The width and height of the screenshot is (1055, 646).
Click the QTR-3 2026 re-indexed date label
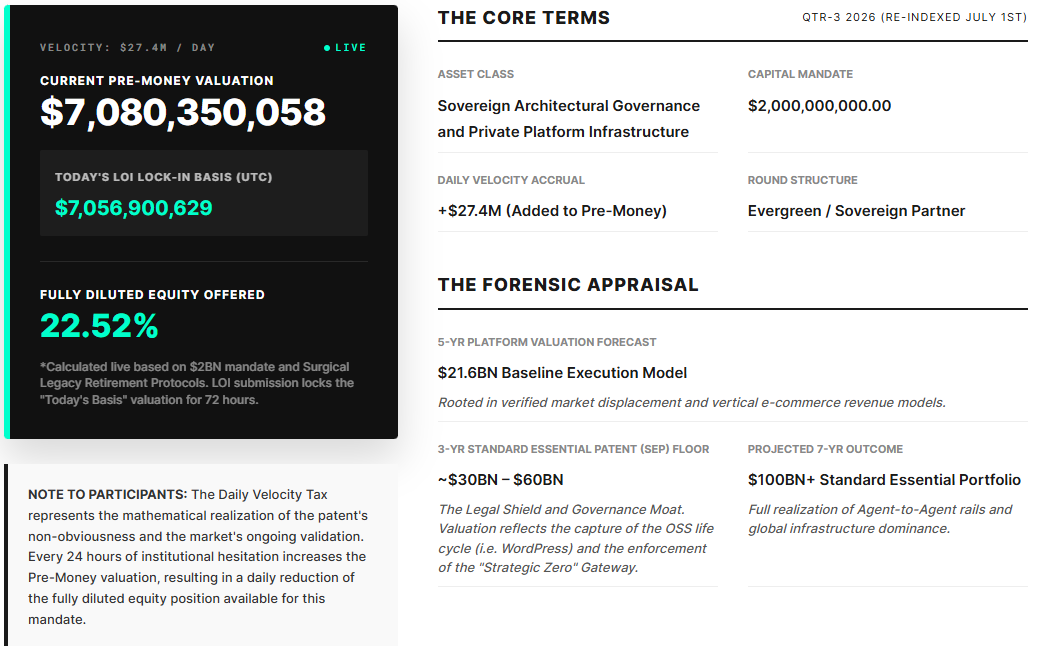tap(914, 17)
